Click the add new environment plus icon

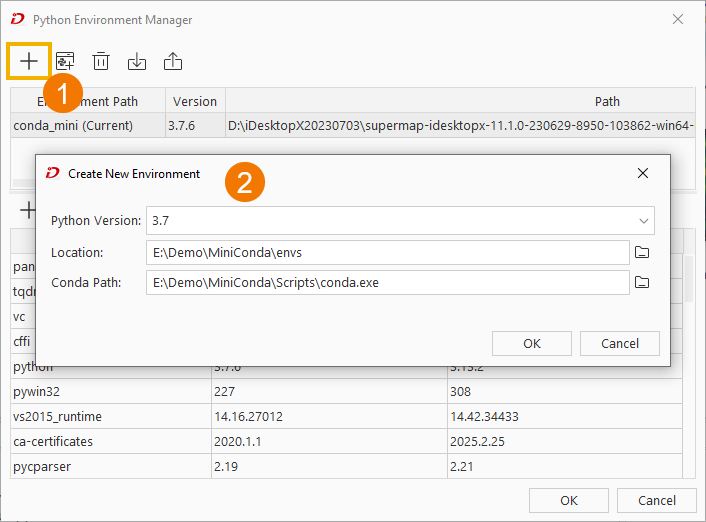click(x=29, y=61)
